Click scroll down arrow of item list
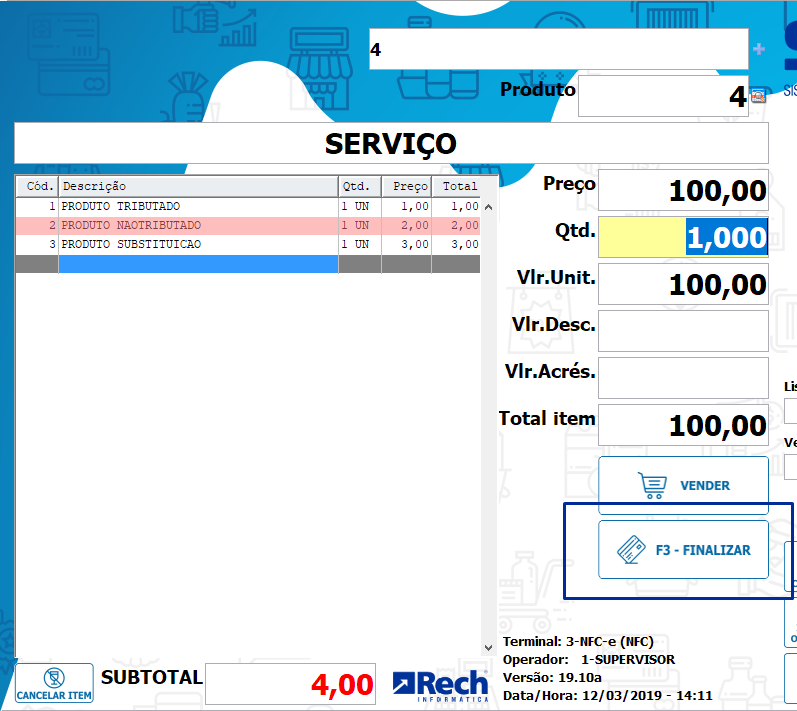The image size is (797, 711). tap(488, 647)
